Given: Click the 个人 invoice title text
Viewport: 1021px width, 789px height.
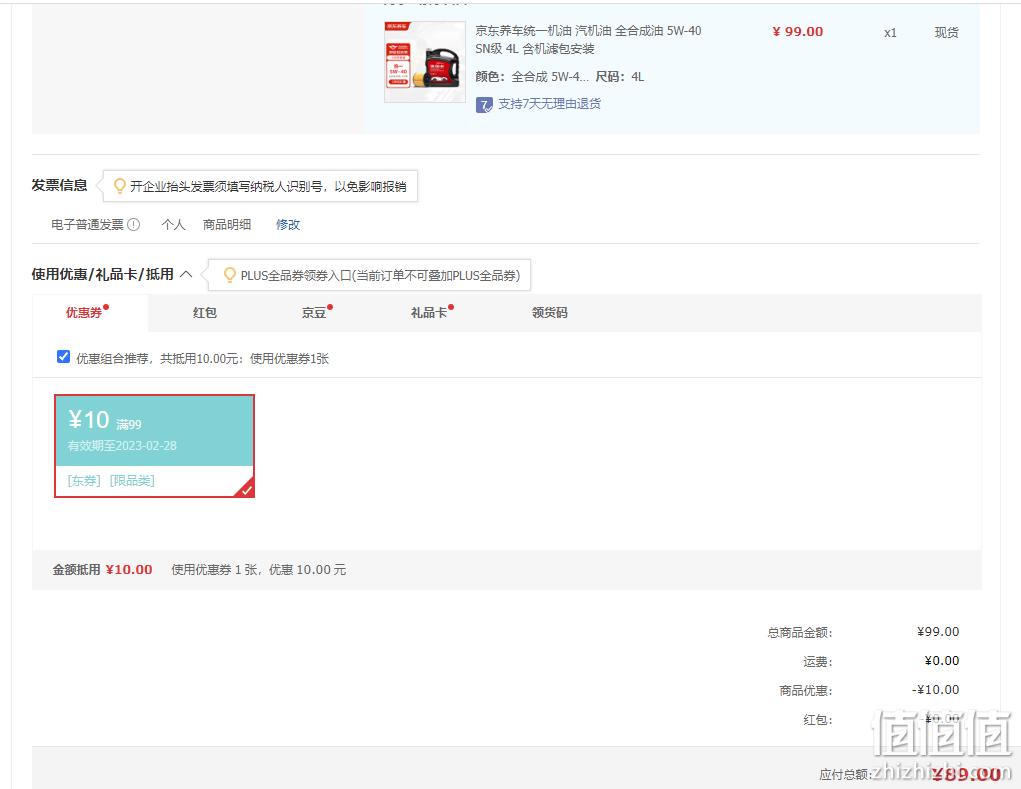Looking at the screenshot, I should pos(173,225).
